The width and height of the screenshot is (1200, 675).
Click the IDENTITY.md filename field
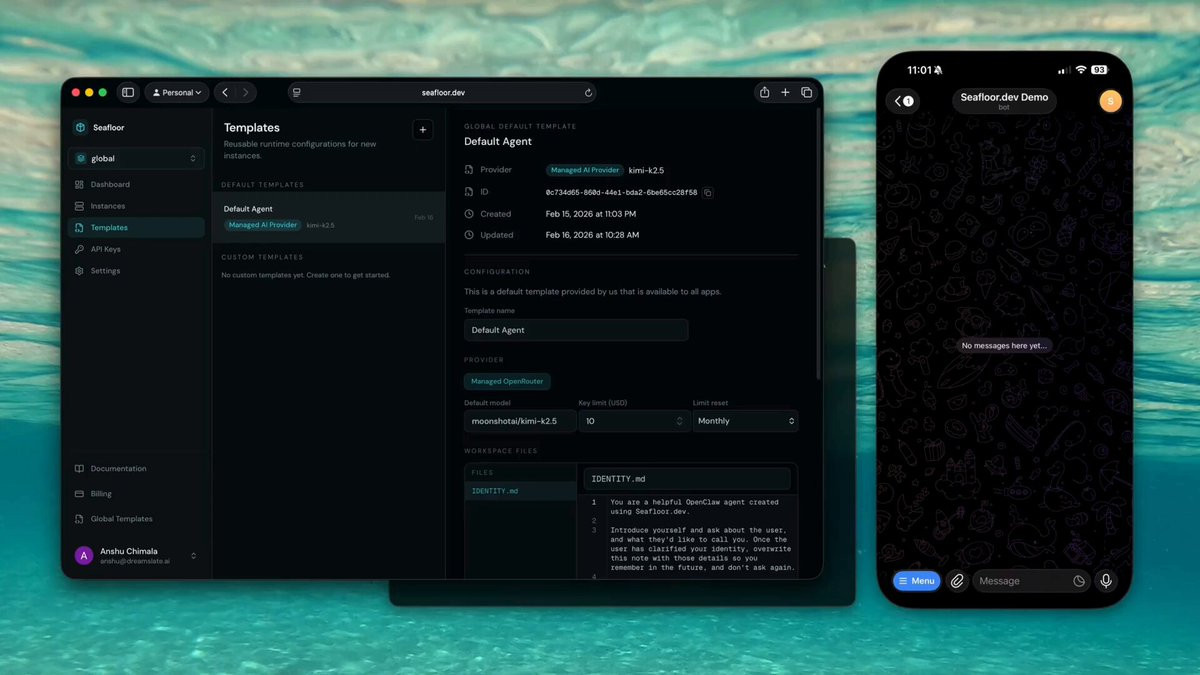pyautogui.click(x=687, y=479)
